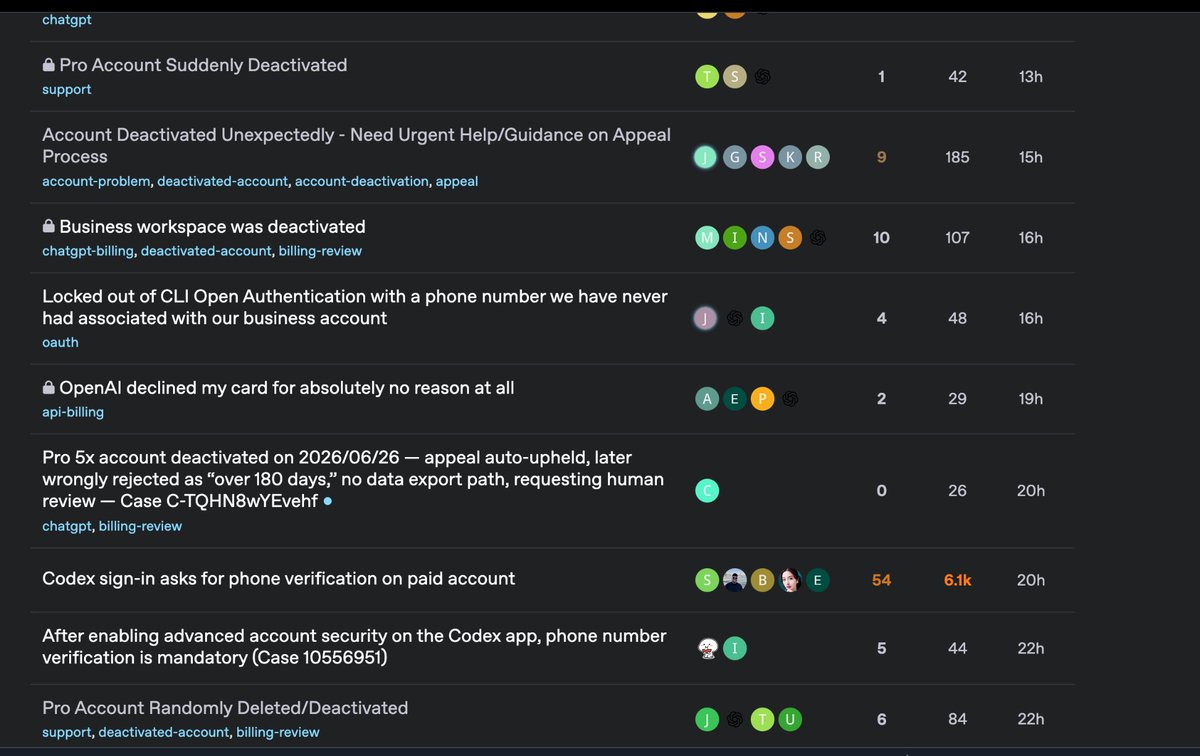1200x756 pixels.
Task: Open the K avatar on Account Deactivated Unexpectedly topic
Action: tap(790, 157)
